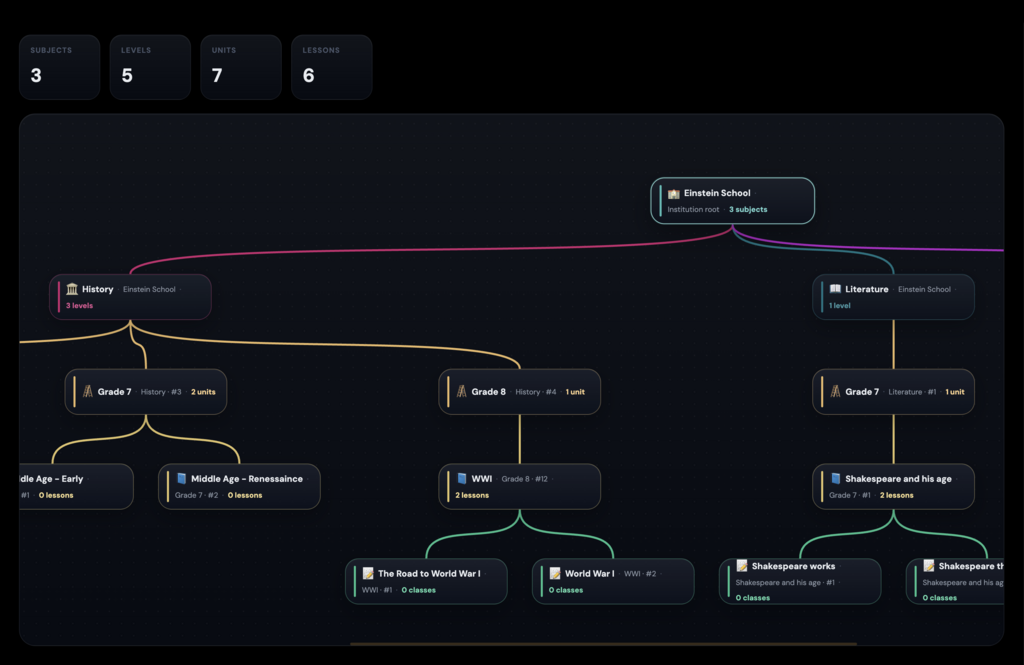Click the horizontal scrollbar under the tree
1024x665 pixels.
tap(603, 643)
